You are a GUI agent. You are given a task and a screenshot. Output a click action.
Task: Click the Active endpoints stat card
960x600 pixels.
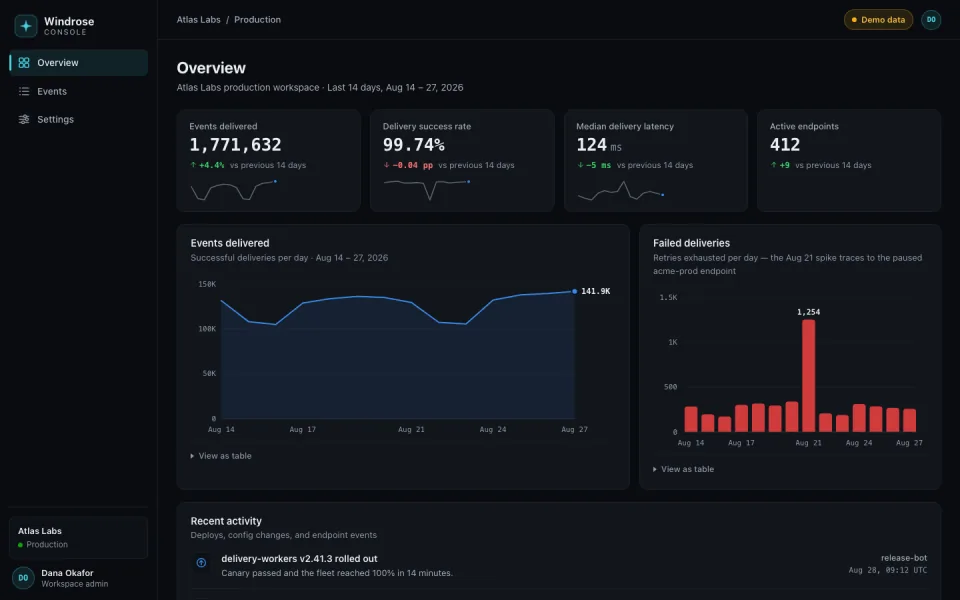(849, 160)
